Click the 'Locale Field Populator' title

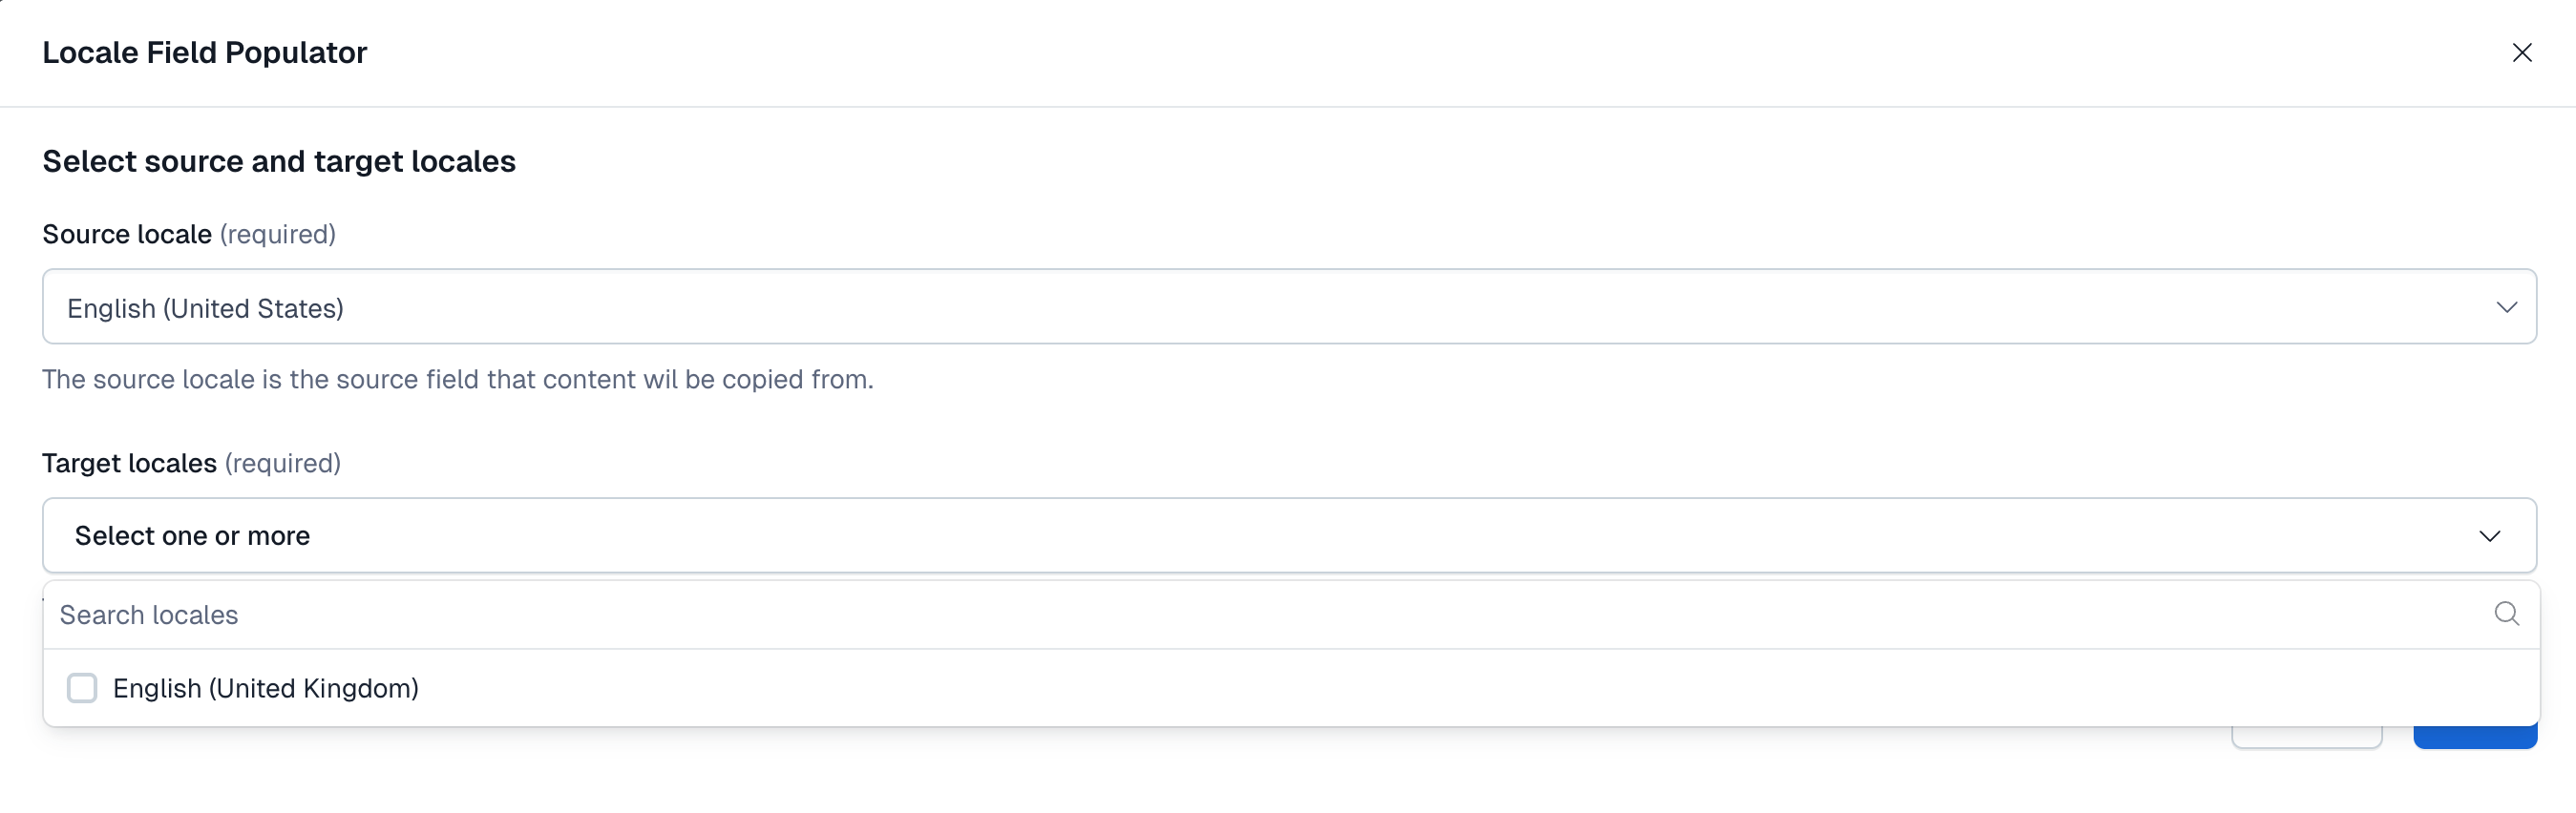coord(204,52)
